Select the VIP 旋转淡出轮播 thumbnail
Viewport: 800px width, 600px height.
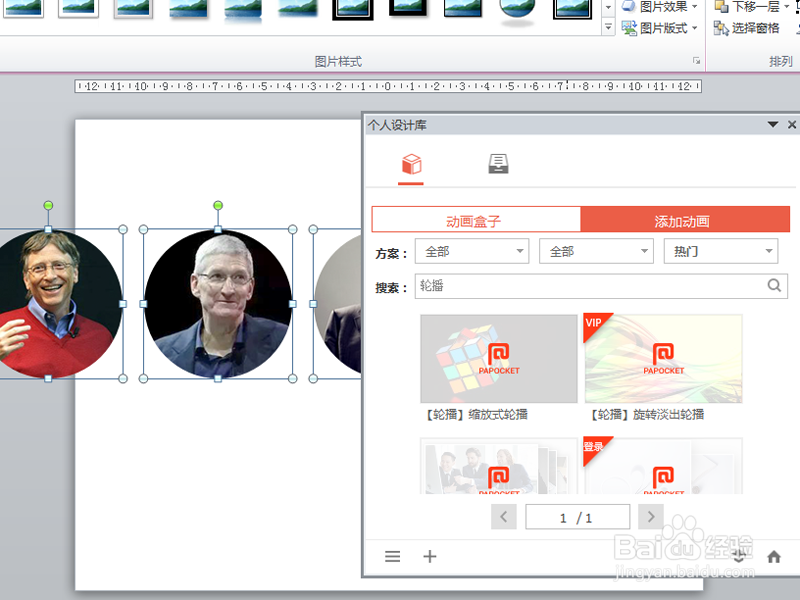(663, 359)
